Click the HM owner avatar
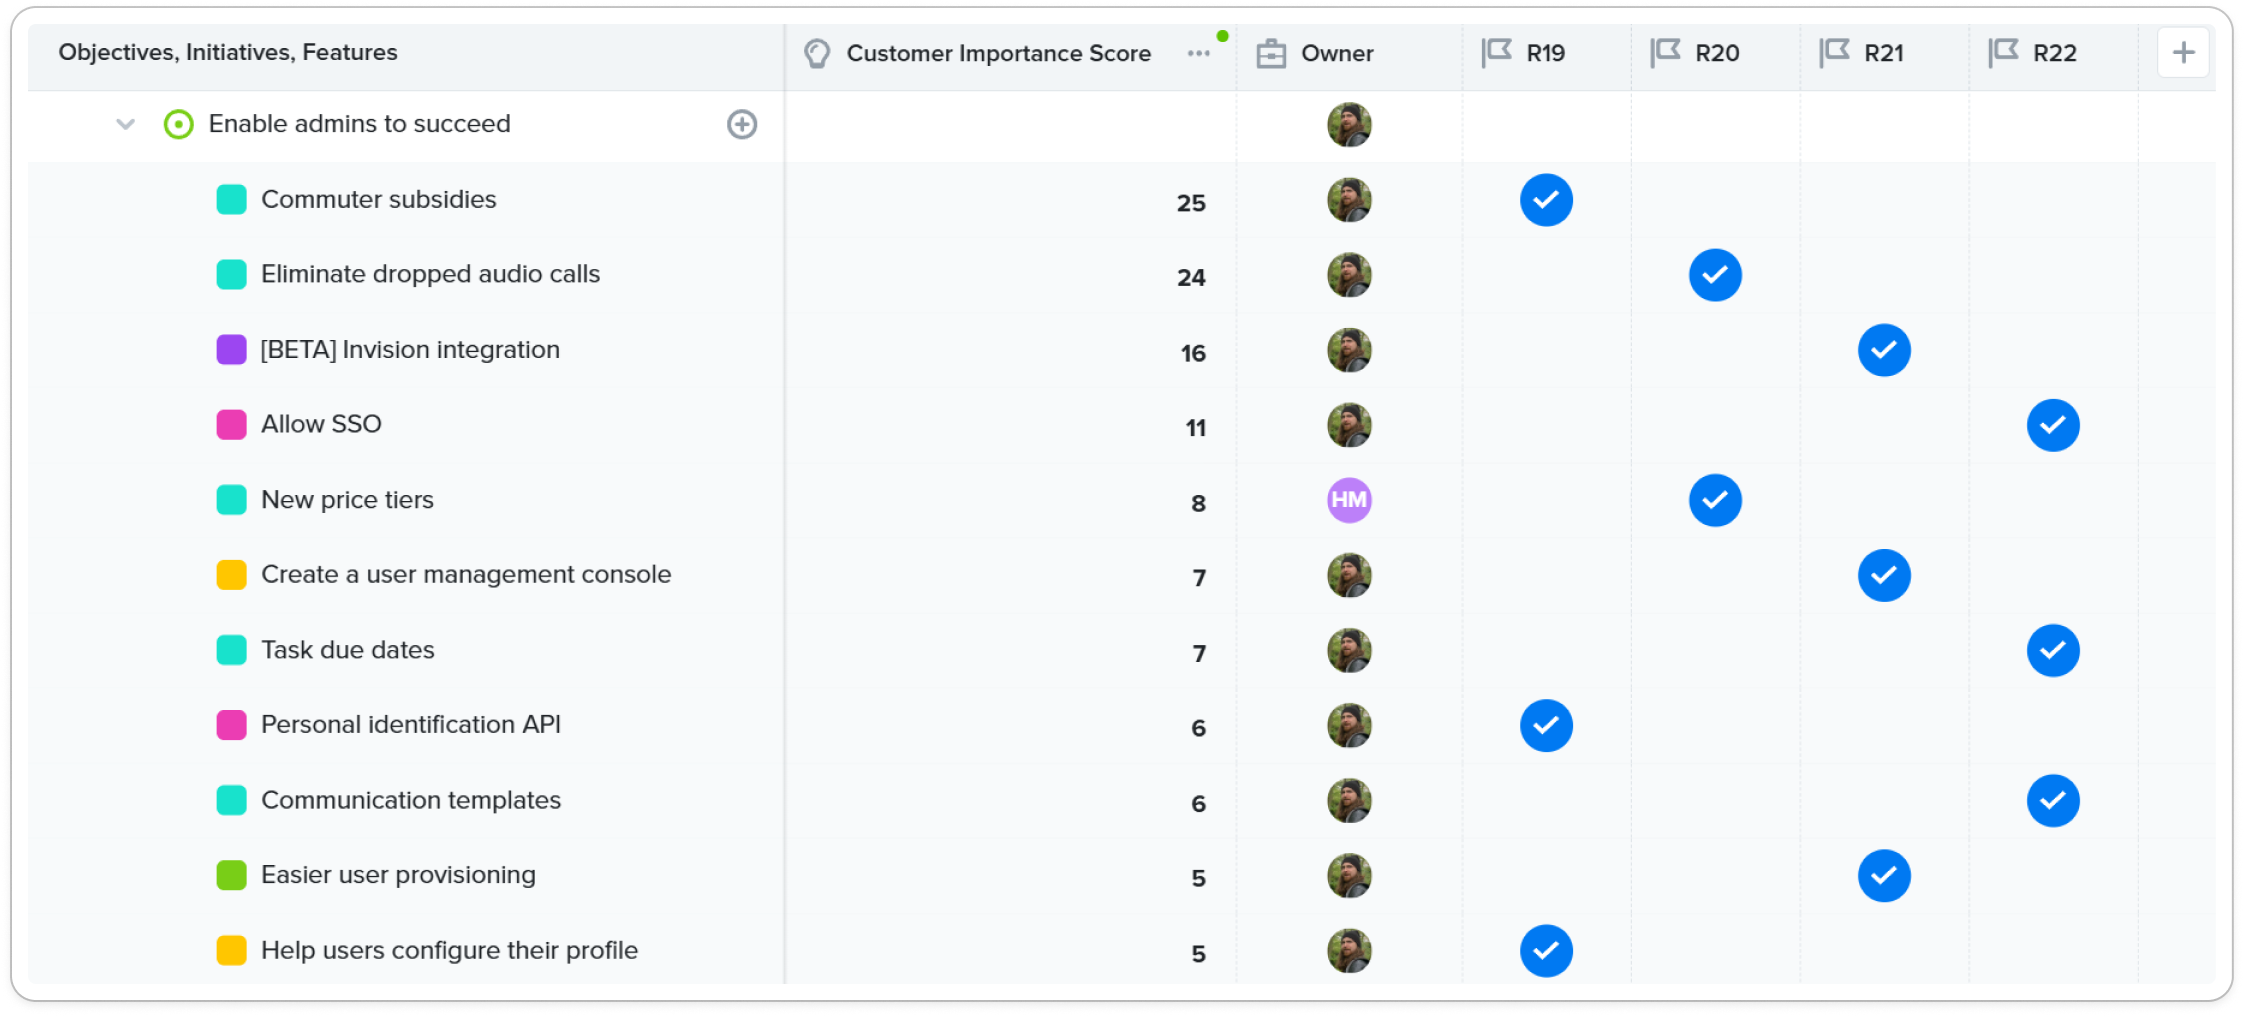2244x1016 pixels. [x=1349, y=500]
